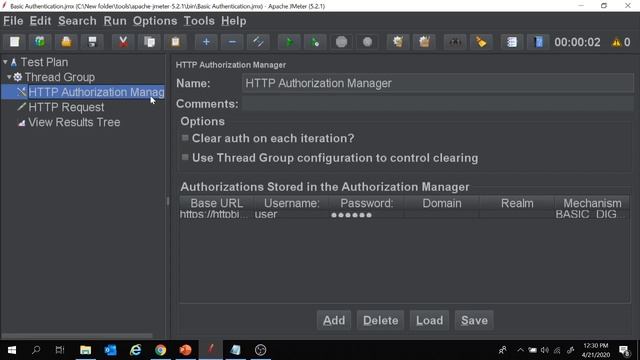Open the Tools menu
This screenshot has height=360, width=640.
pos(199,21)
